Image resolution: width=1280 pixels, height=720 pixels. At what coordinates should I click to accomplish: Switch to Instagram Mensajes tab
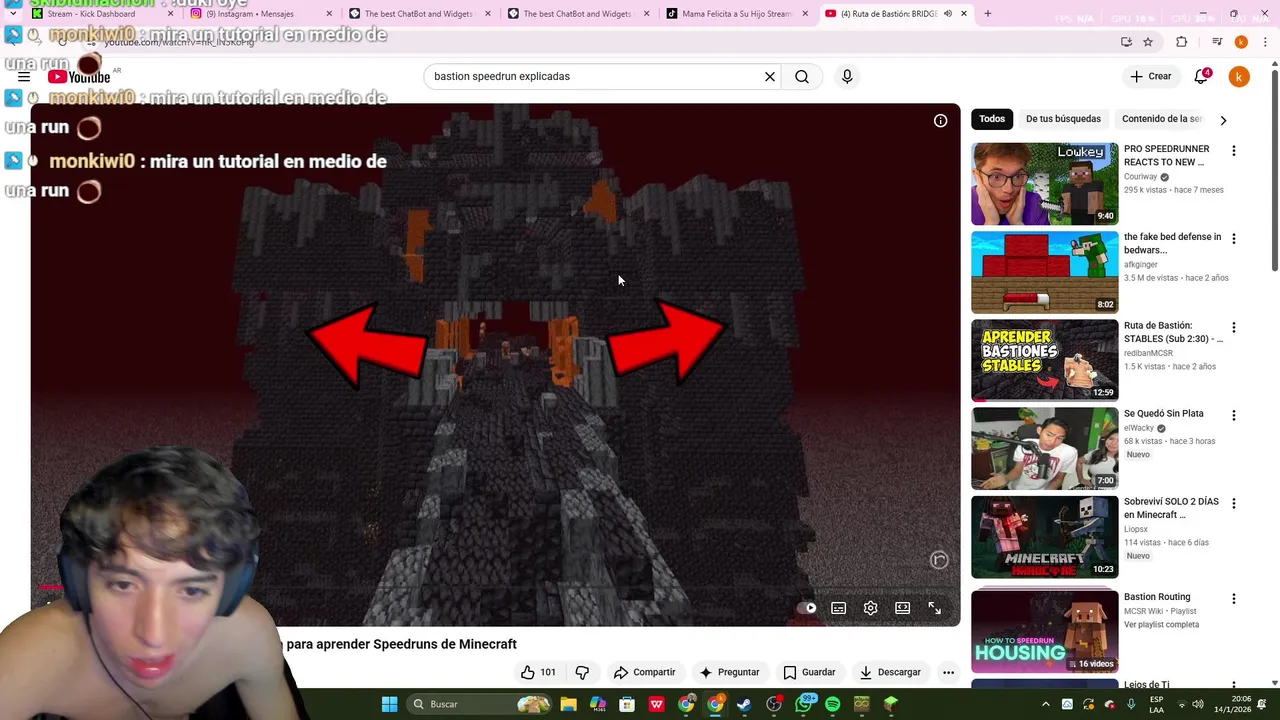pyautogui.click(x=262, y=14)
